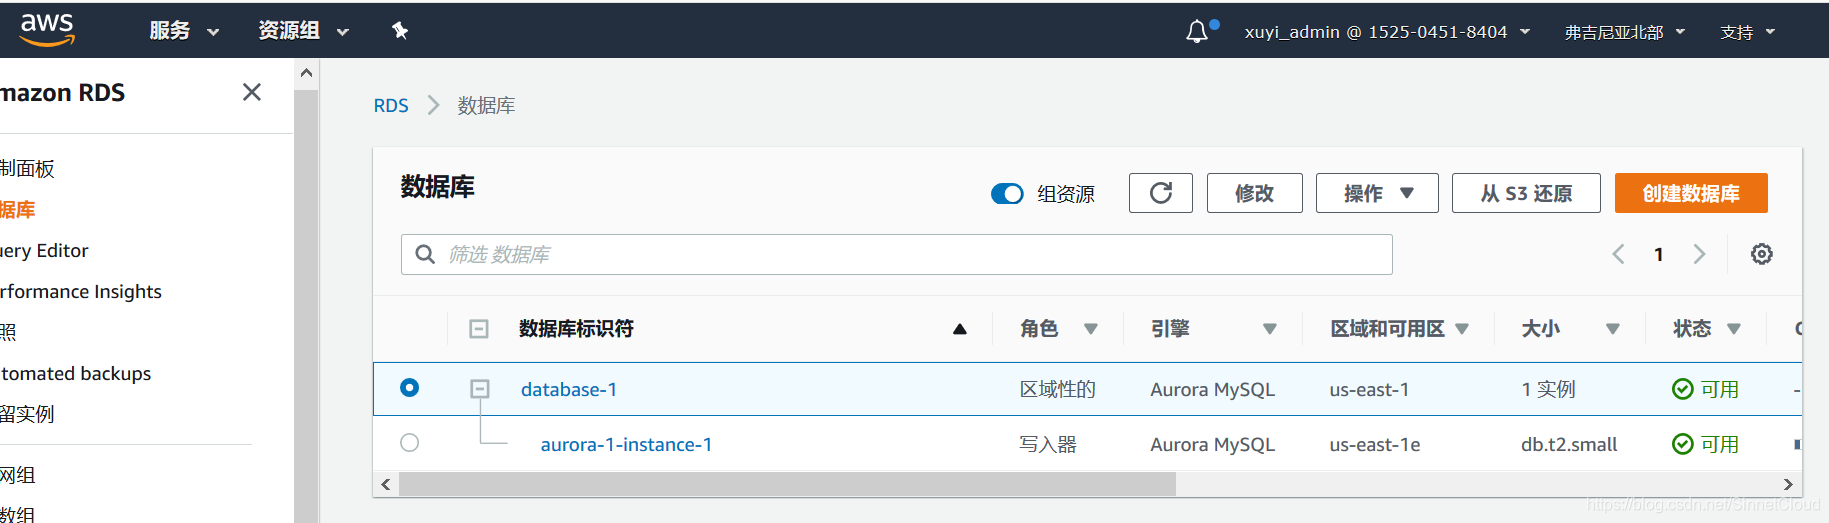The height and width of the screenshot is (523, 1829).
Task: Go to previous page arrow
Action: point(1618,254)
